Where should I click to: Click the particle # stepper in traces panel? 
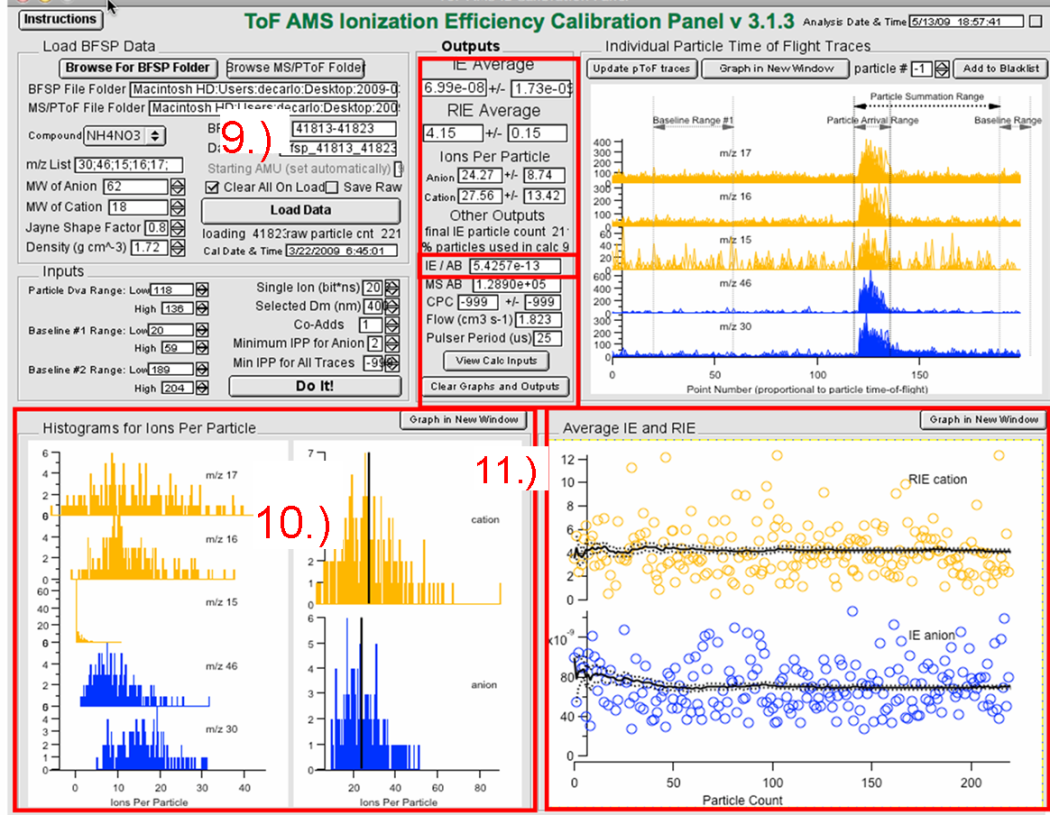pos(941,69)
